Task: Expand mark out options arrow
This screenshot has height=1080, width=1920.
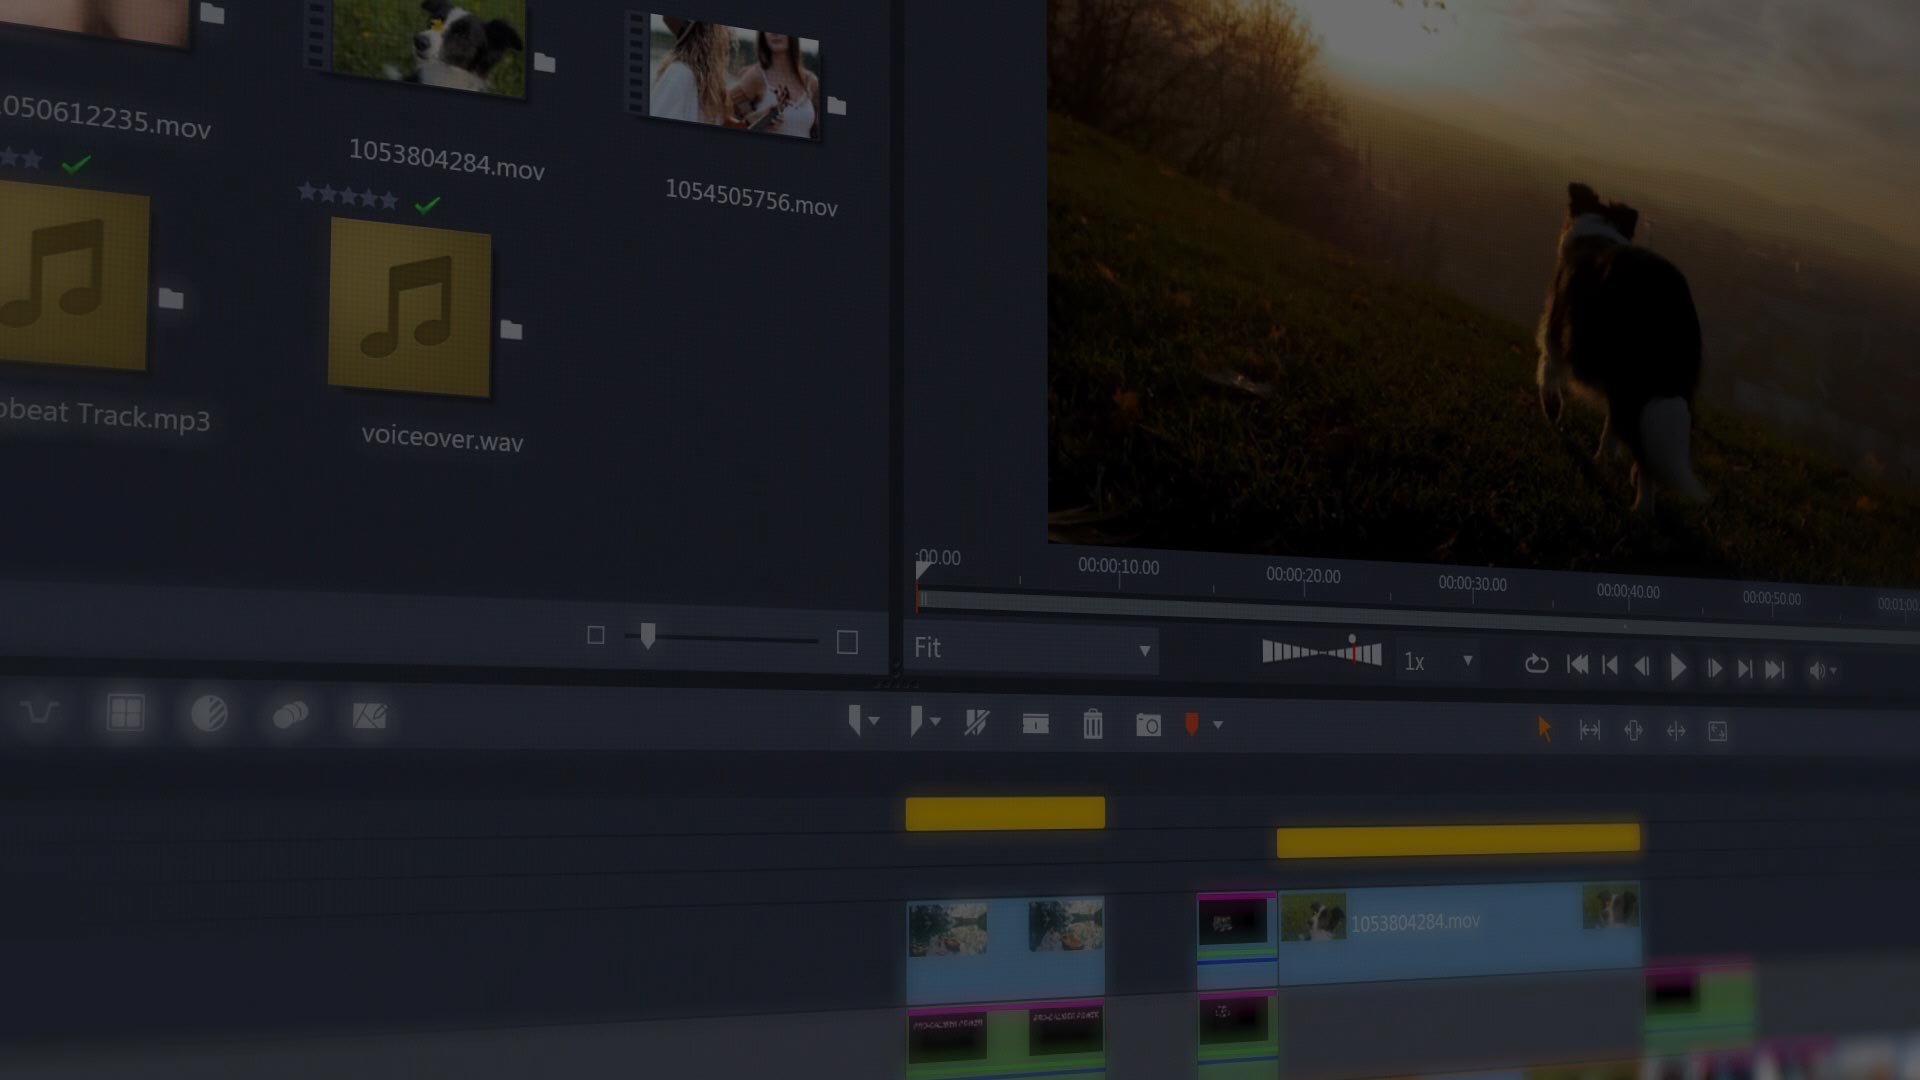Action: coord(936,722)
